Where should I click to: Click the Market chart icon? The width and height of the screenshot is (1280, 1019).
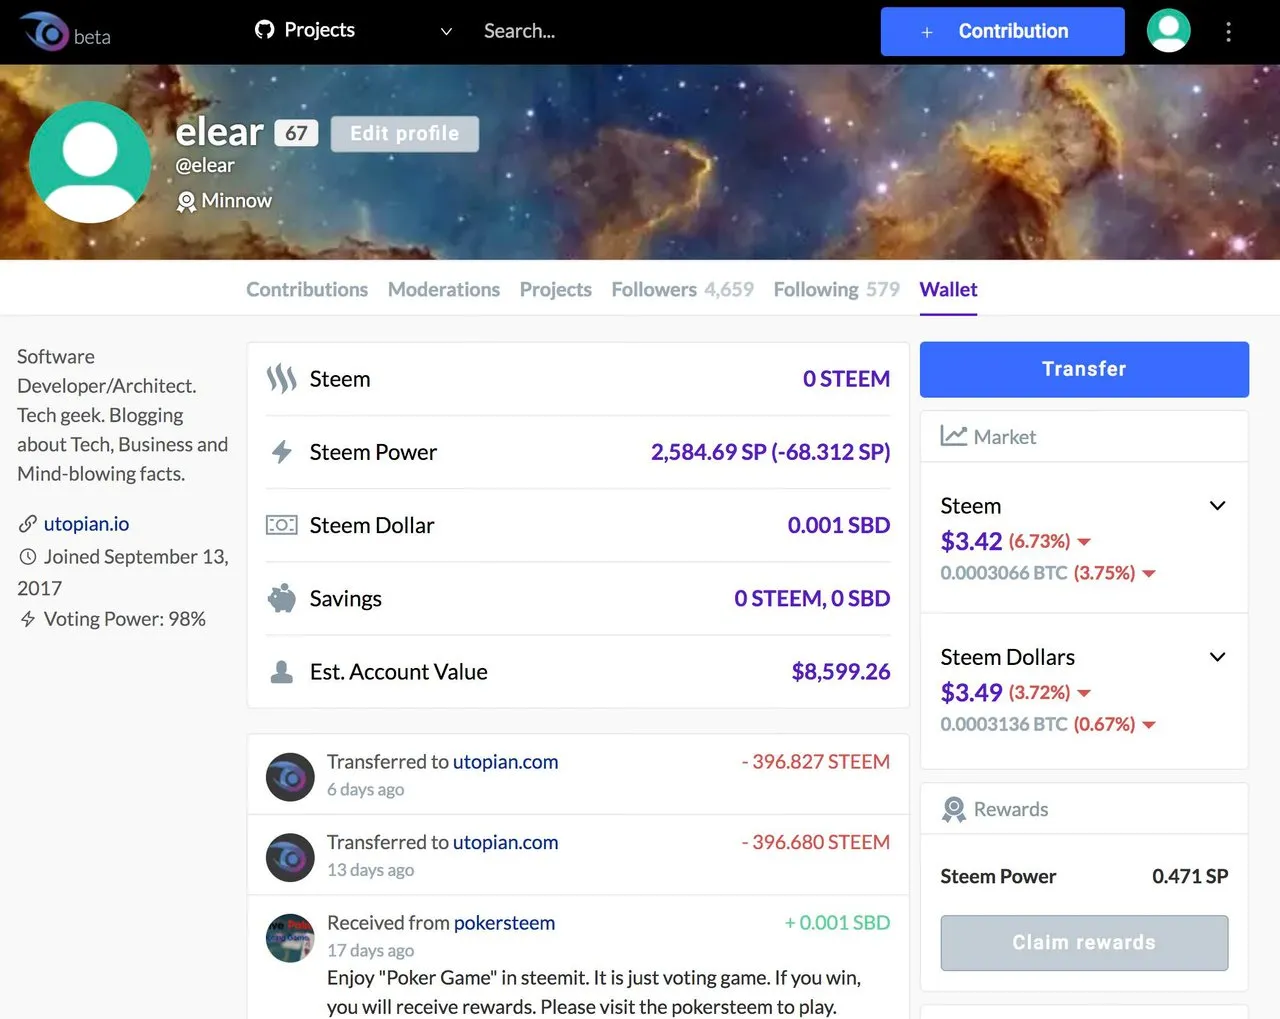[954, 436]
